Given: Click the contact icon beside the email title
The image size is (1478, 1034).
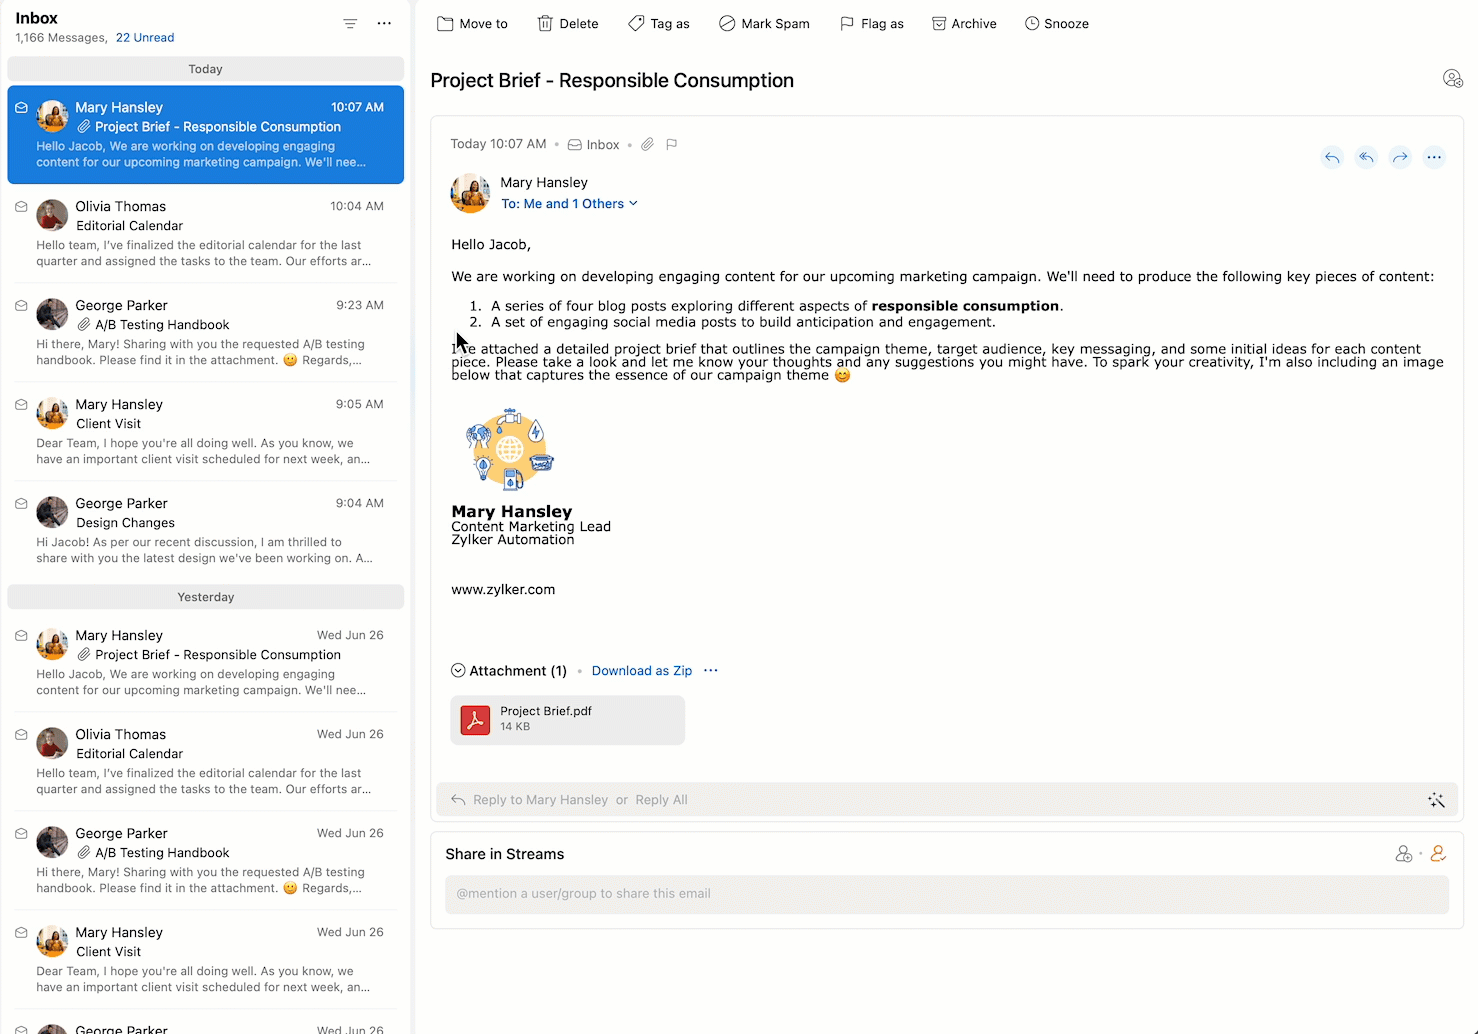Looking at the screenshot, I should tap(1452, 78).
